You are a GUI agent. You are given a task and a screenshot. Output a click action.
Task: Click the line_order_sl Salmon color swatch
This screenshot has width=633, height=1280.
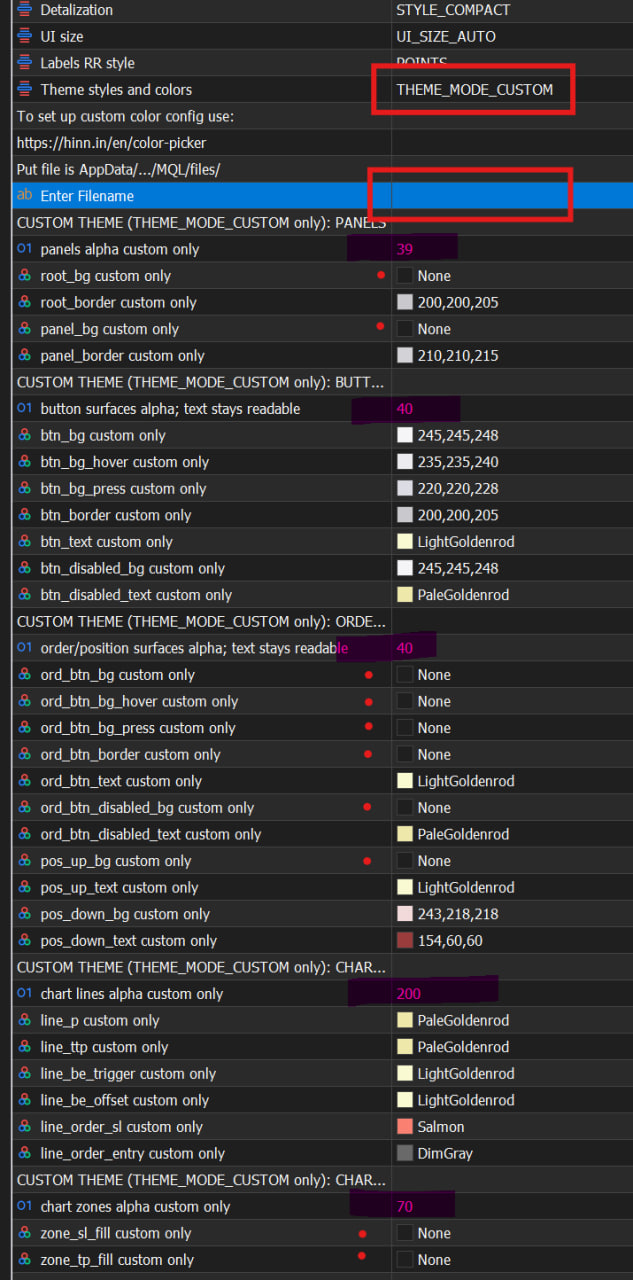click(405, 1127)
